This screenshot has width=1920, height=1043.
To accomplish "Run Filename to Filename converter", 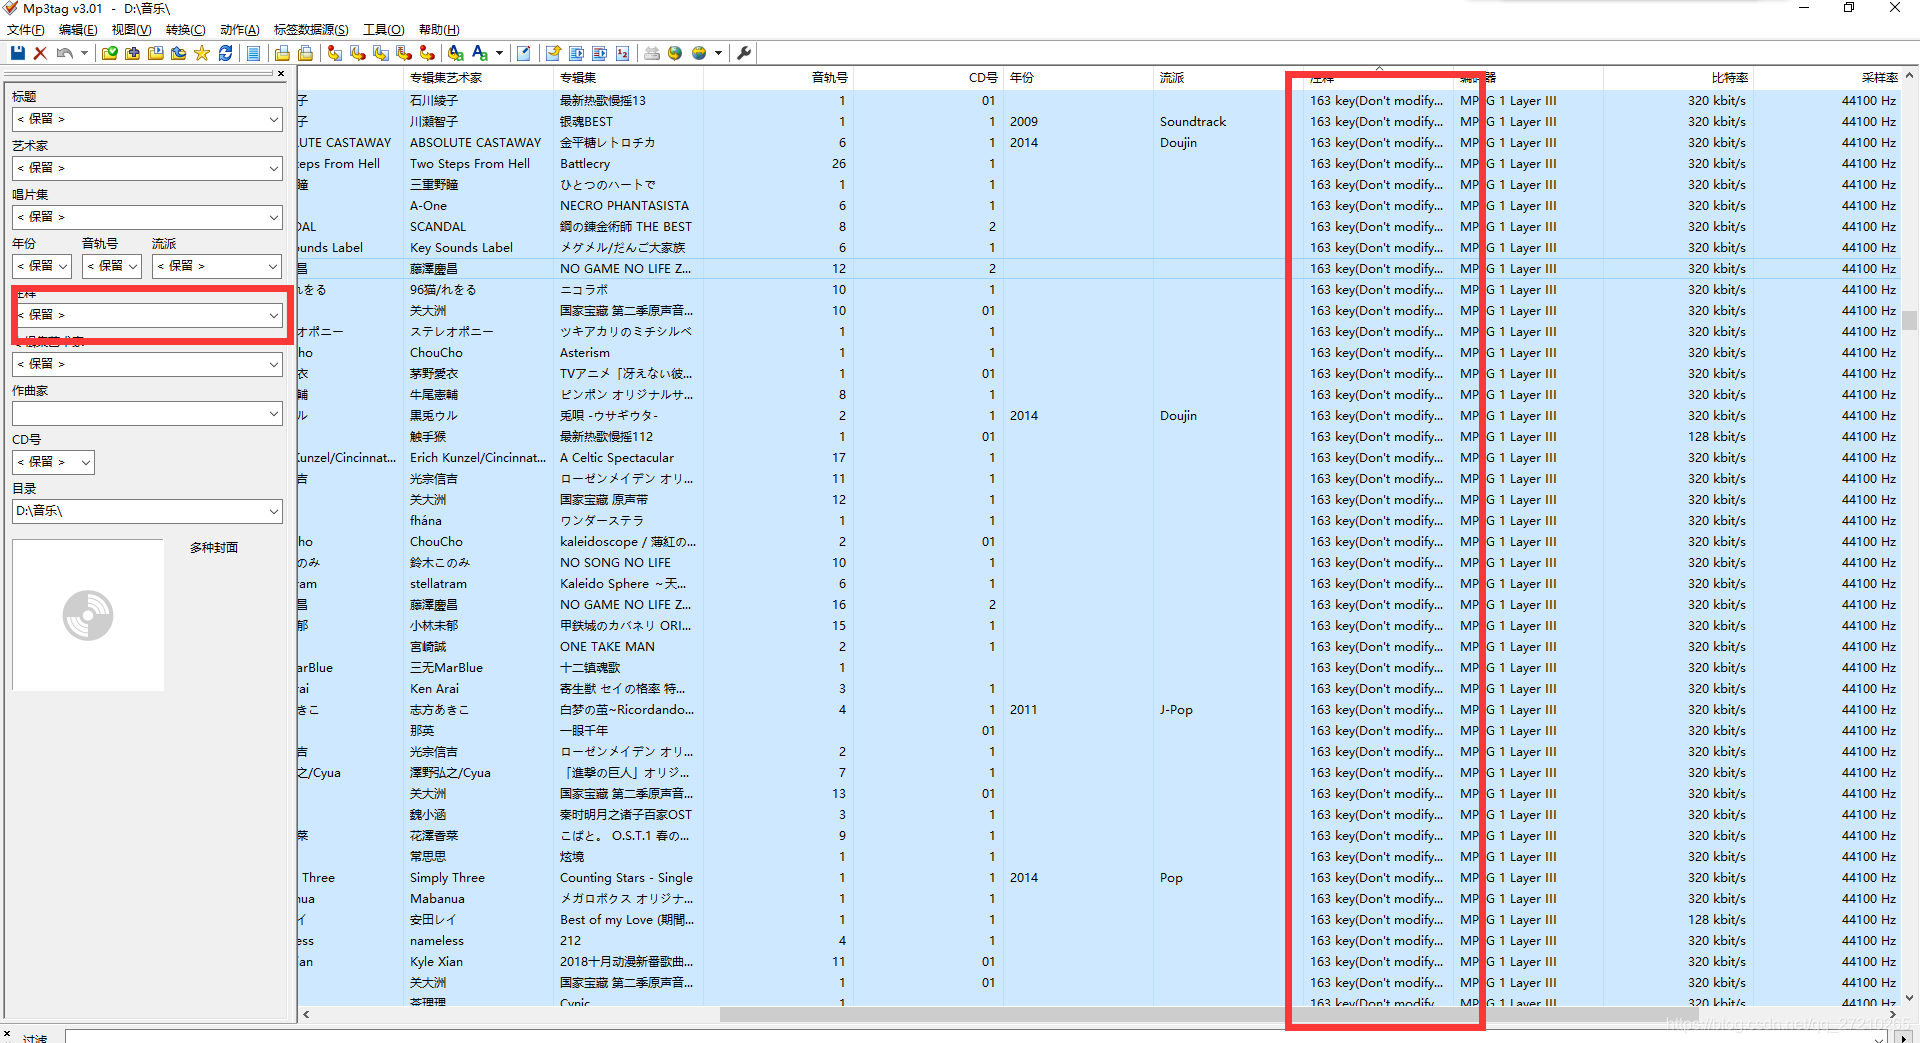I will pyautogui.click(x=380, y=53).
